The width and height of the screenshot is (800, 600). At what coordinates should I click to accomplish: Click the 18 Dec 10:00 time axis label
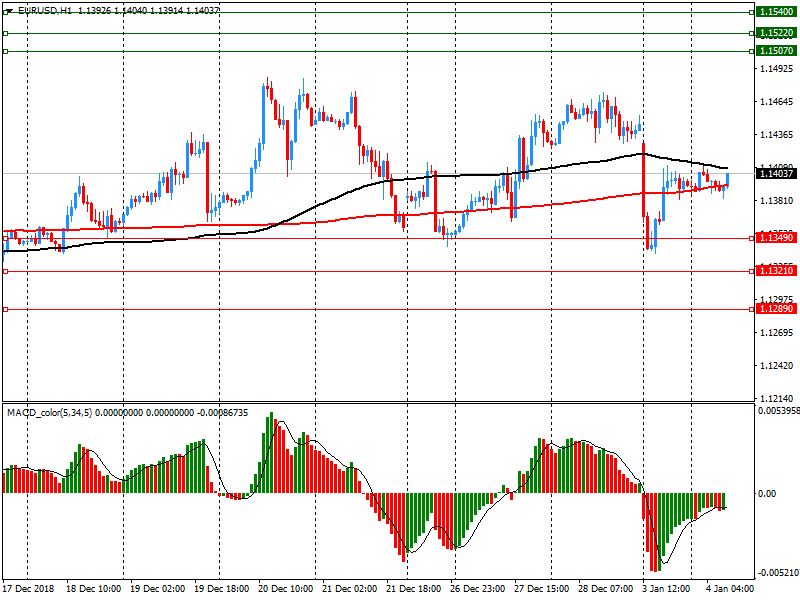point(93,588)
